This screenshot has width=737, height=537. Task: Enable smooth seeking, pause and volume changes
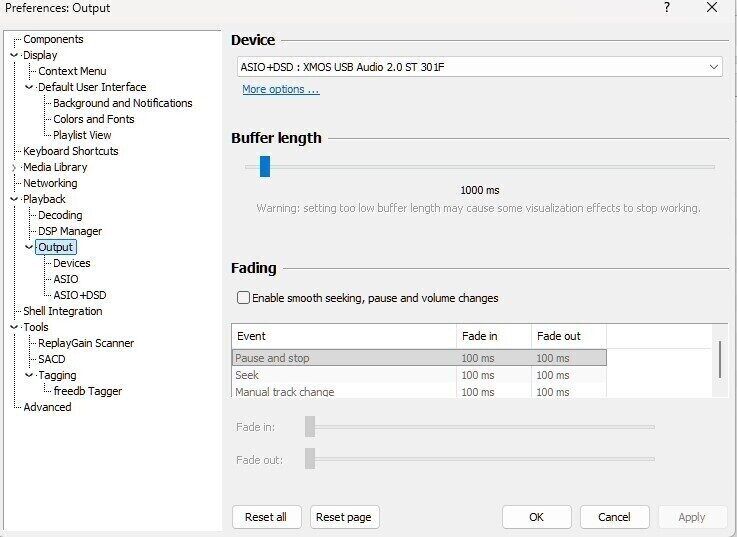(x=243, y=298)
